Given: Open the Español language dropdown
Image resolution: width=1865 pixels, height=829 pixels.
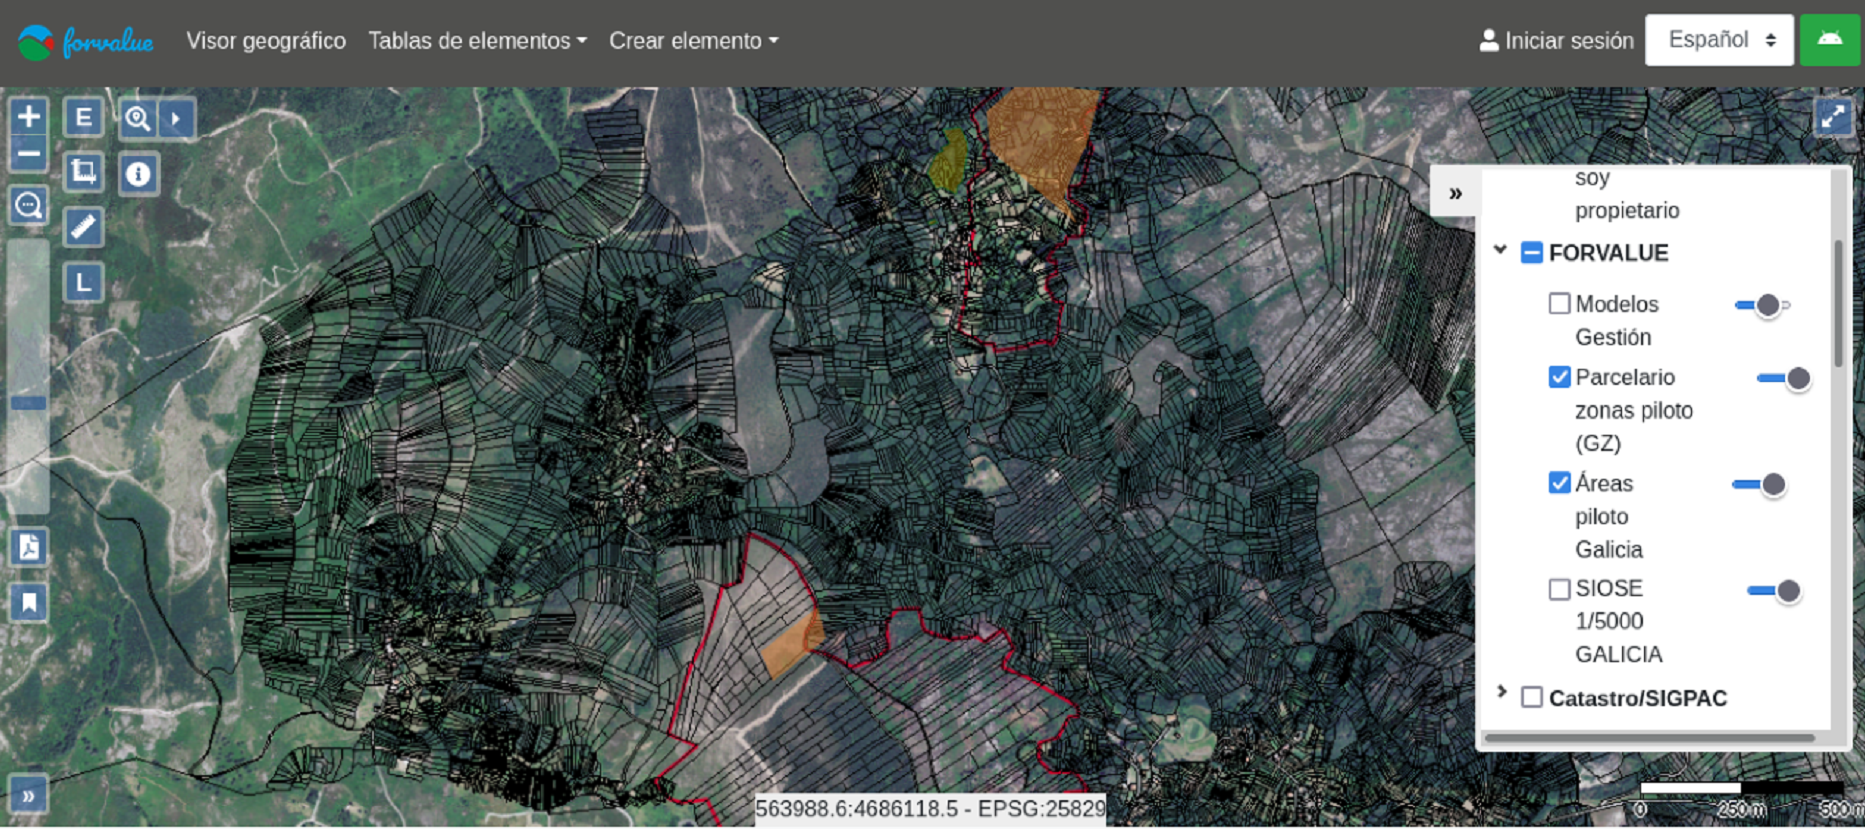Looking at the screenshot, I should point(1719,40).
